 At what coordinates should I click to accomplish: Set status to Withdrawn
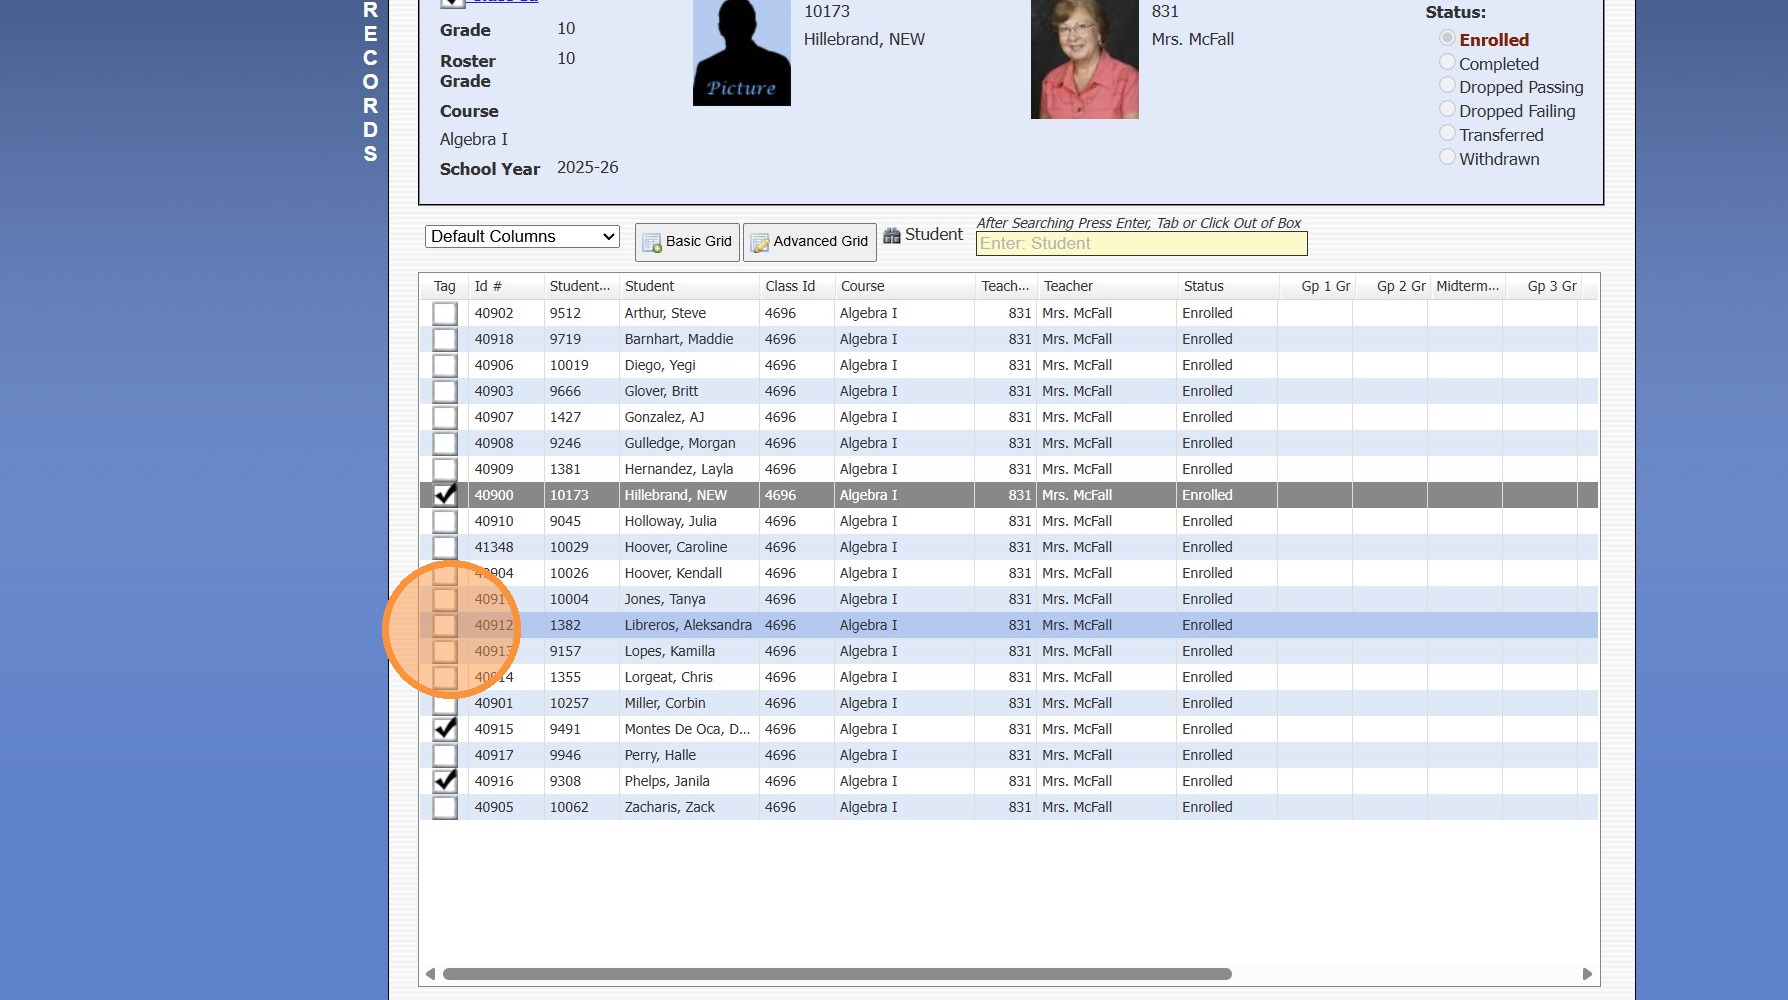pos(1447,157)
